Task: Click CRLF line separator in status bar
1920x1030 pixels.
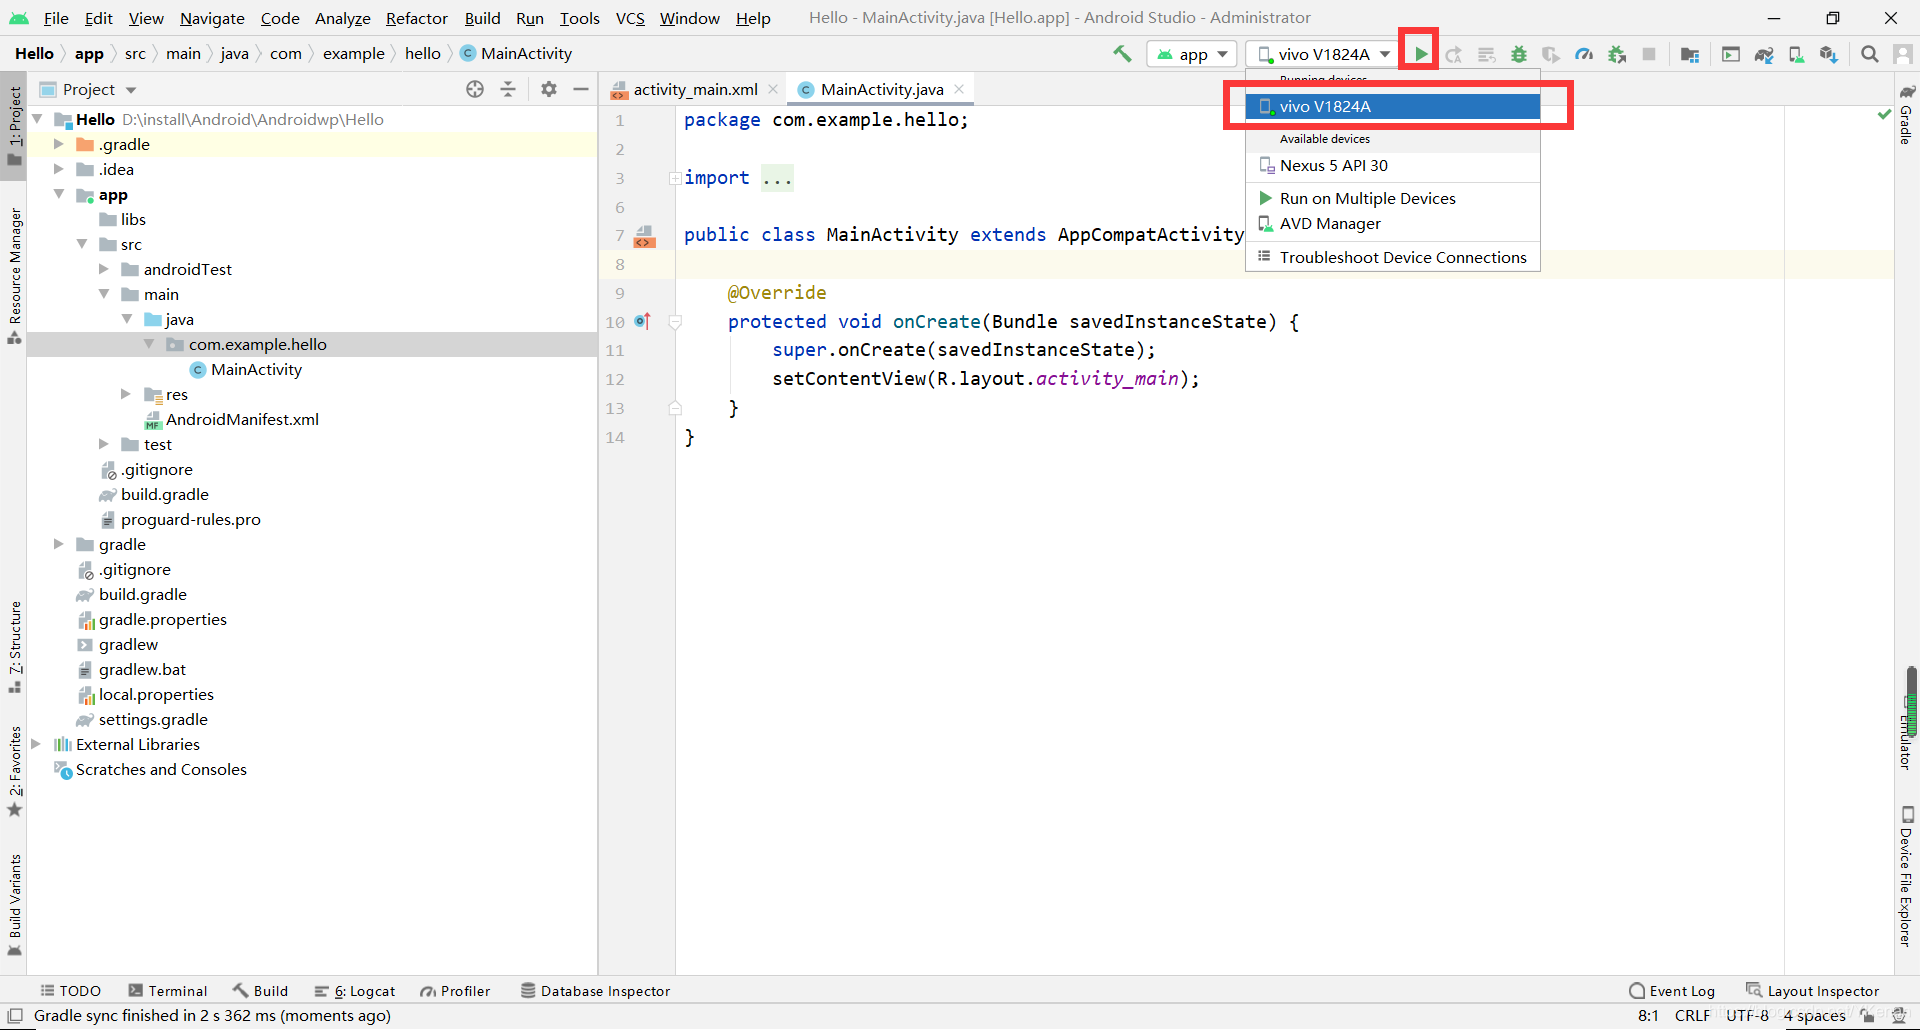Action: 1692,1016
